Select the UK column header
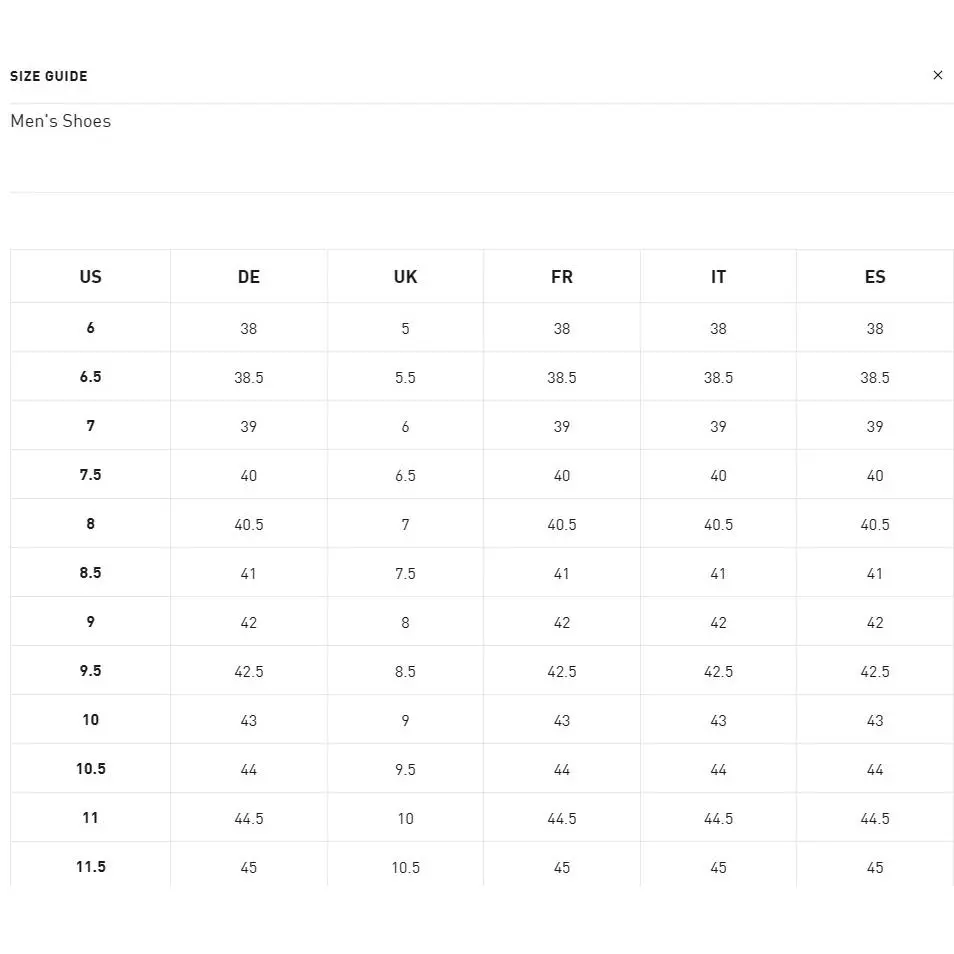 point(405,277)
